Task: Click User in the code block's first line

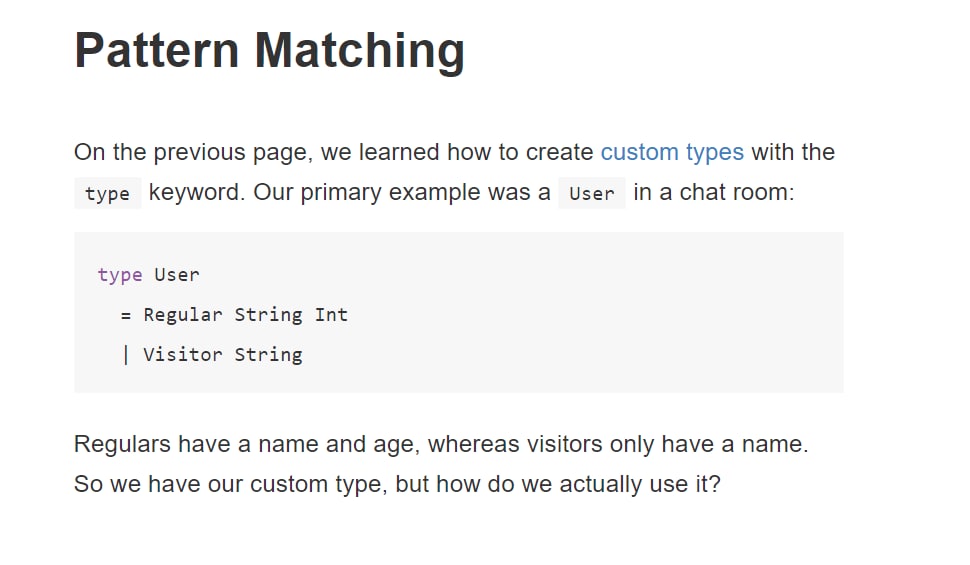Action: point(177,275)
